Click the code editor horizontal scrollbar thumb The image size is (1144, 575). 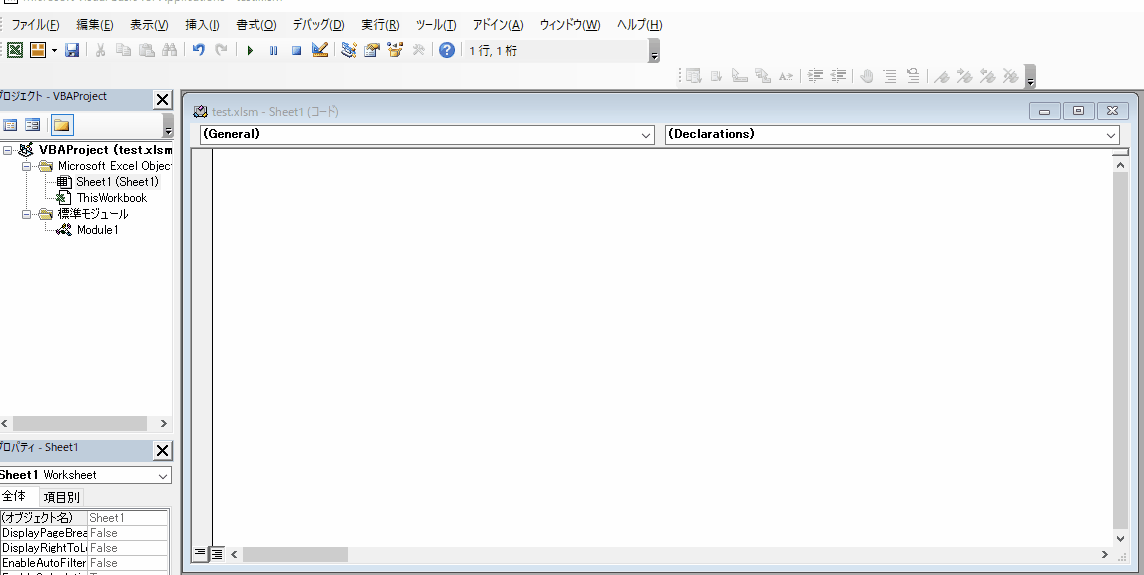point(295,554)
